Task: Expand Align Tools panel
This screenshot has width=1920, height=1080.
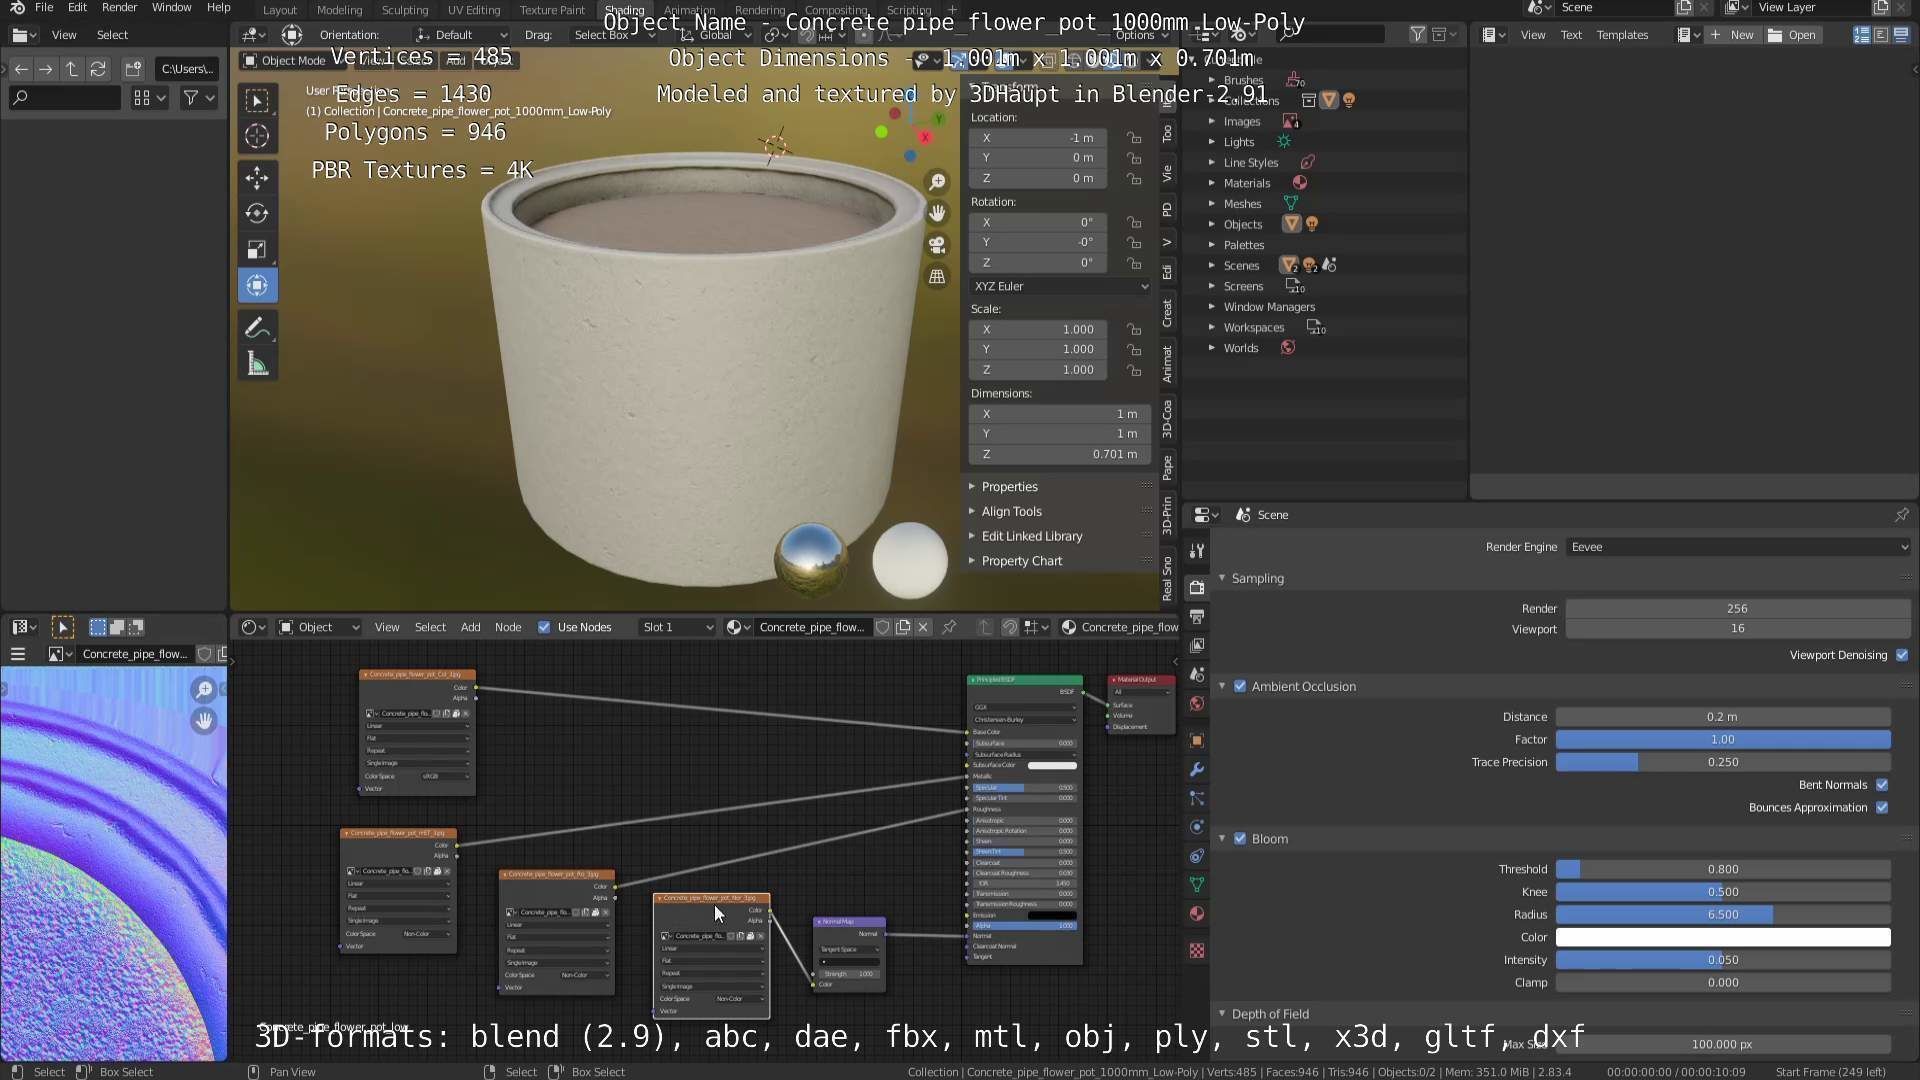Action: point(1011,511)
